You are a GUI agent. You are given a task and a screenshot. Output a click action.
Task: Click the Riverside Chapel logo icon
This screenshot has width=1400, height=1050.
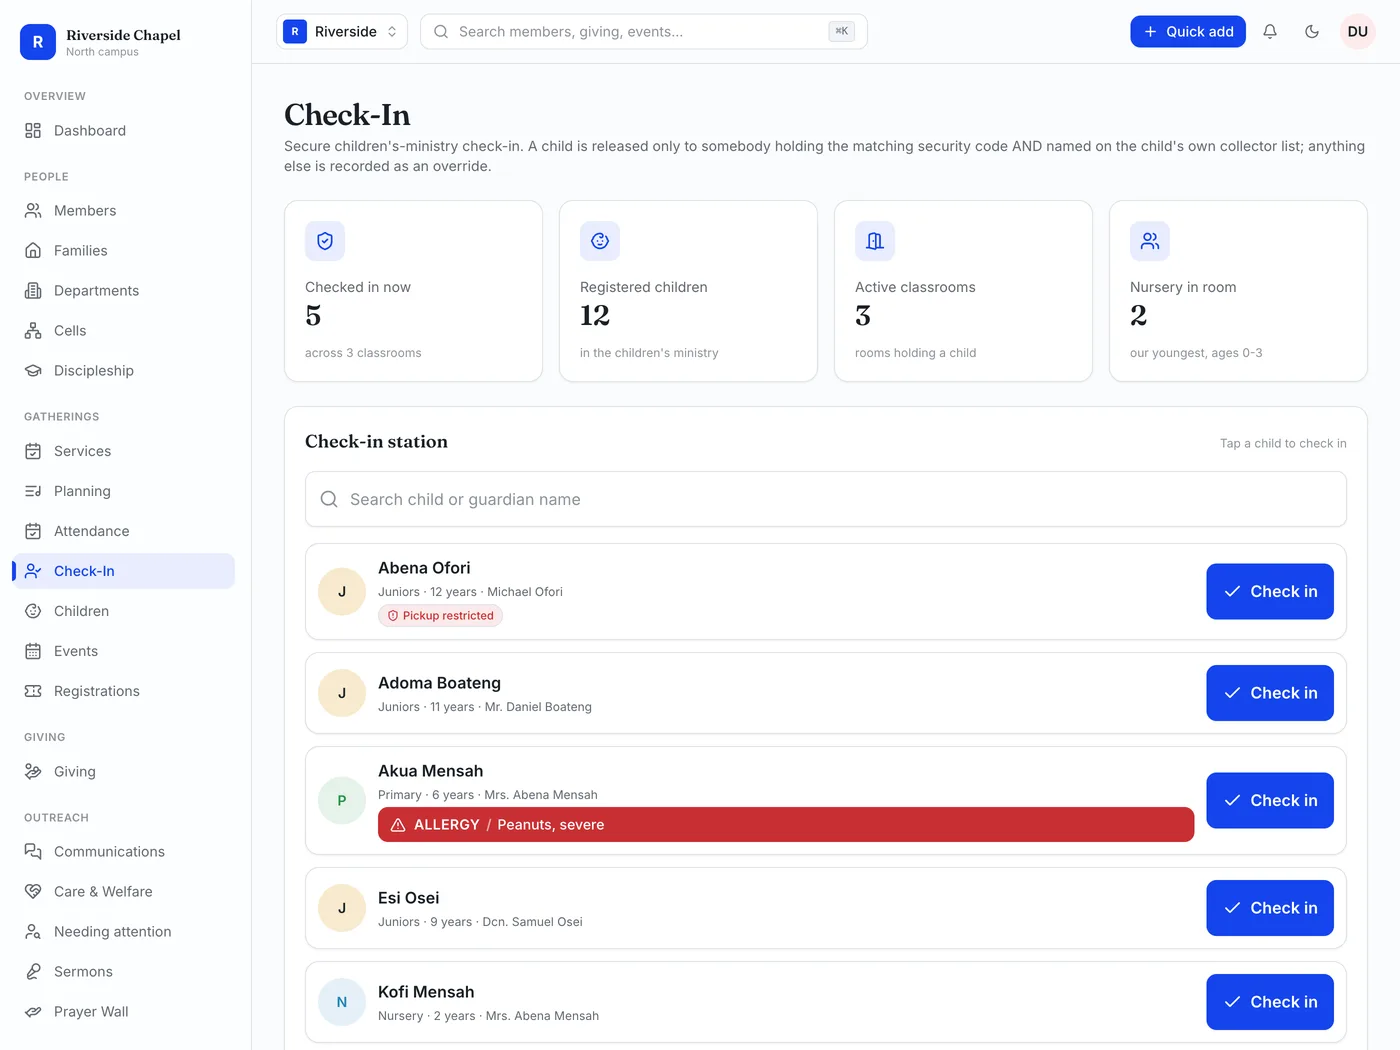[x=38, y=42]
